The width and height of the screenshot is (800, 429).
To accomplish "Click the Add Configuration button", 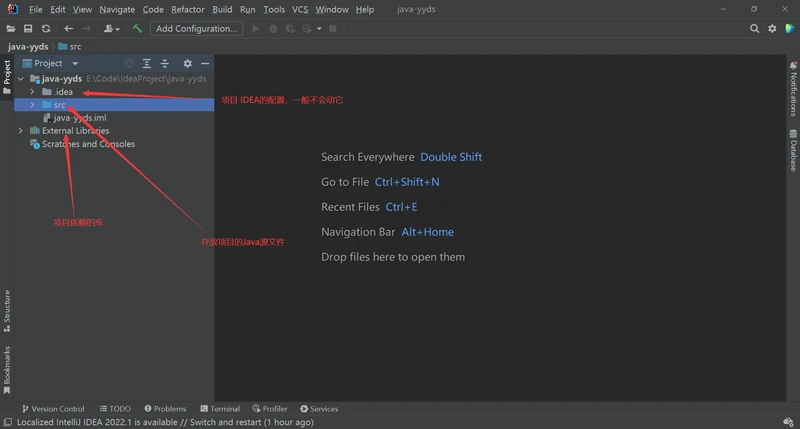I will pyautogui.click(x=196, y=29).
